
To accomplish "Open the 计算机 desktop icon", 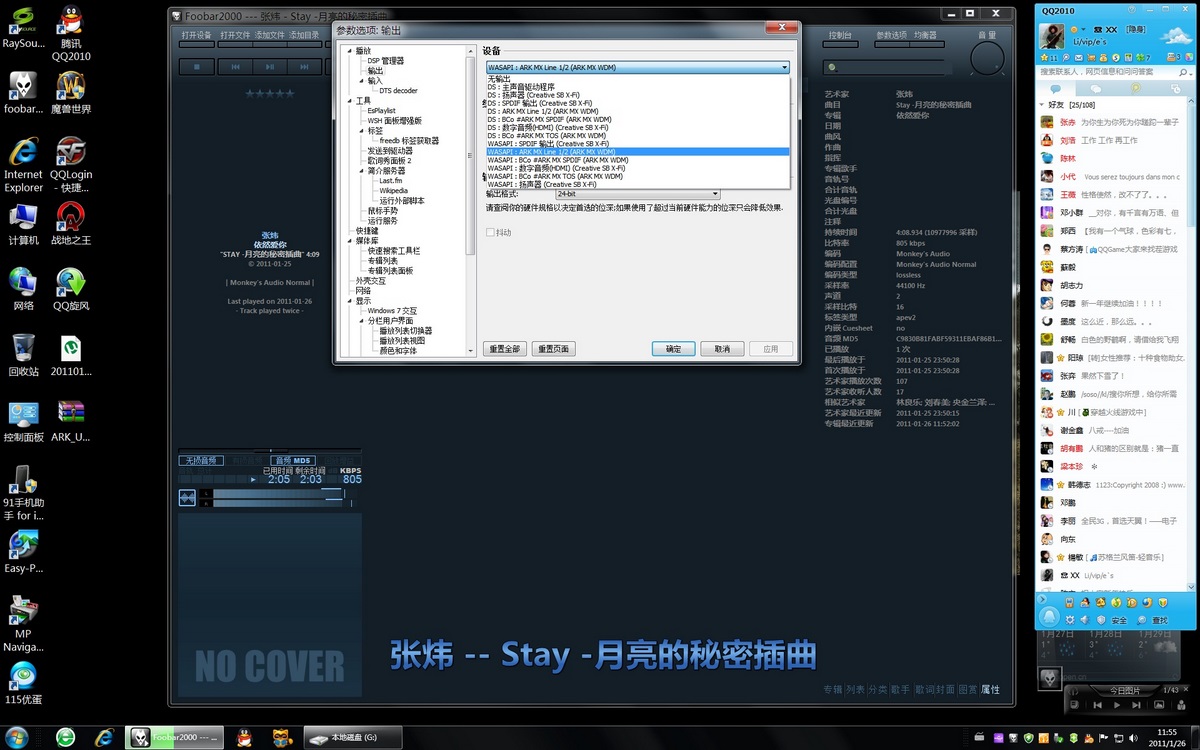I will click(24, 224).
